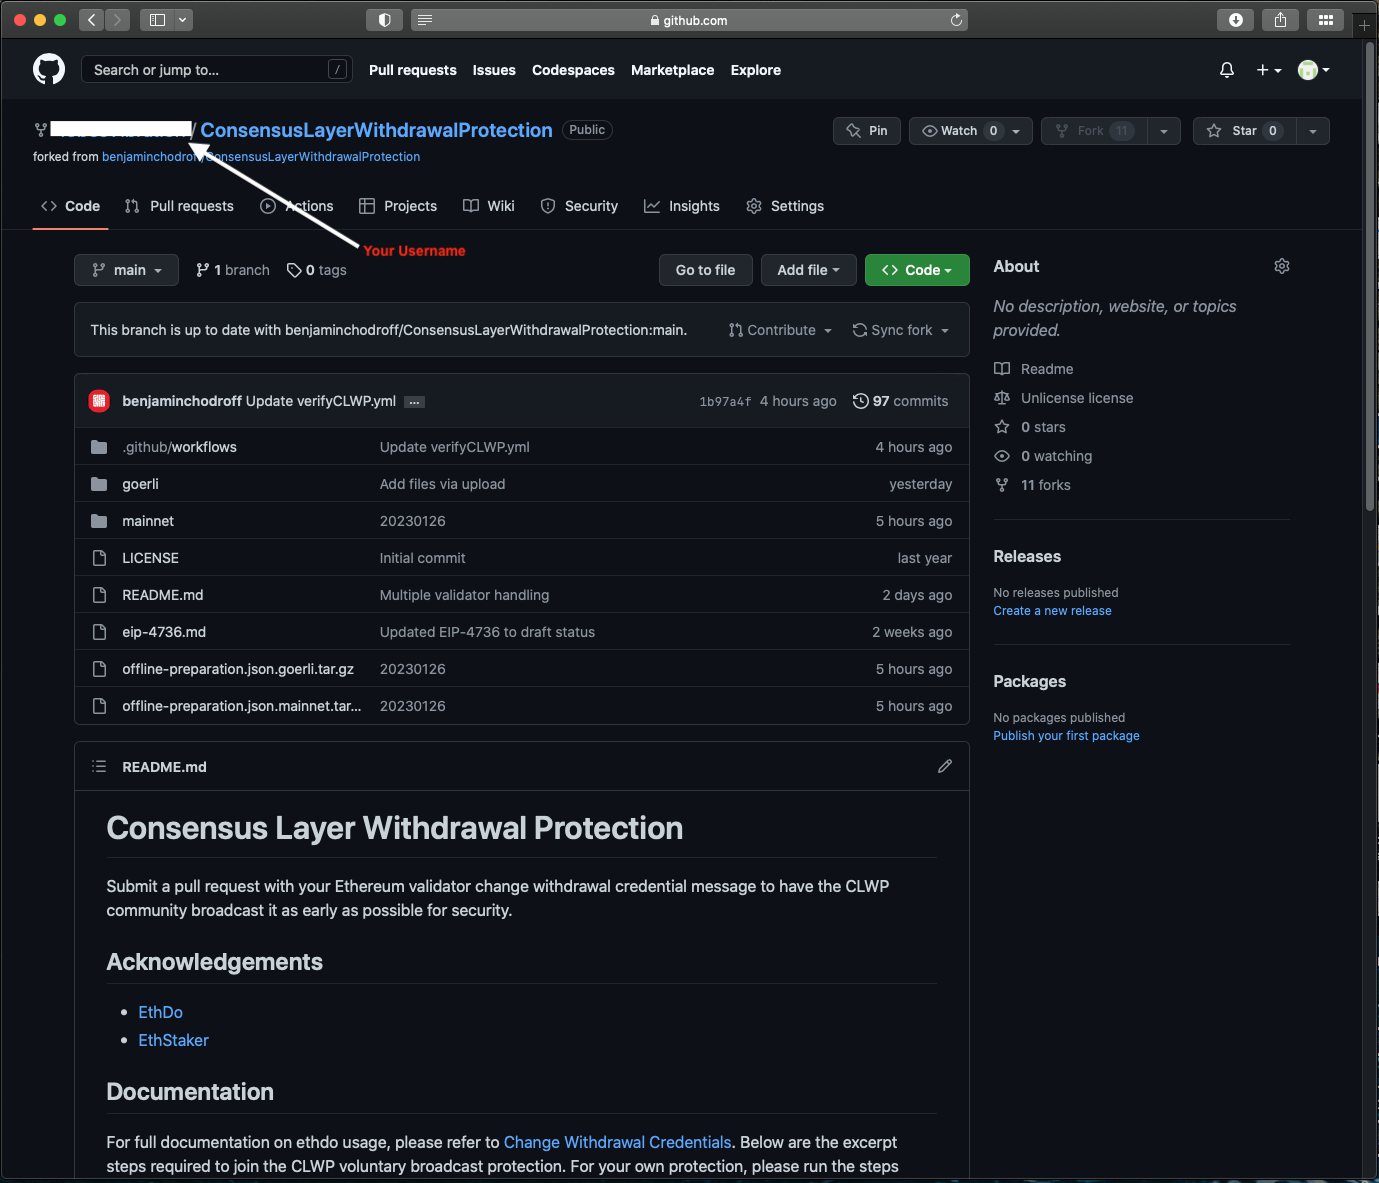The height and width of the screenshot is (1183, 1379).
Task: Open the LICENSE file
Action: coord(150,558)
